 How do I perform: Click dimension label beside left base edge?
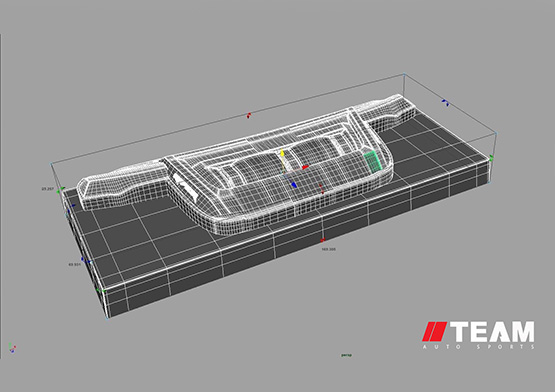74,264
